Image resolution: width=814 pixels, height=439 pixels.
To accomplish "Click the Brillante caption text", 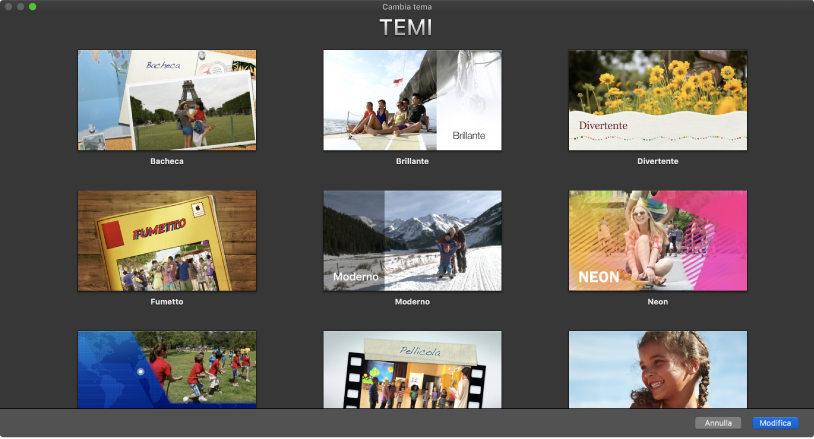I will pyautogui.click(x=412, y=161).
